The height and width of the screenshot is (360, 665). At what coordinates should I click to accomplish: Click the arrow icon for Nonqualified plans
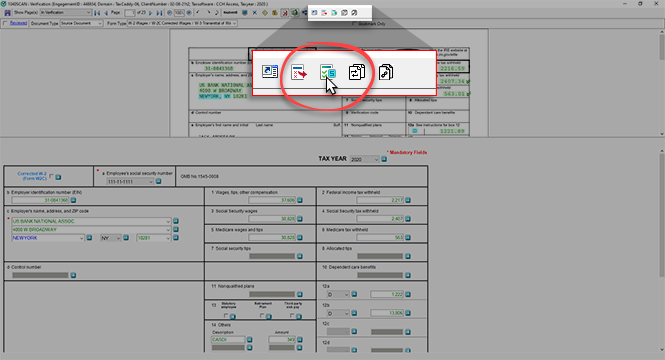tap(300, 294)
